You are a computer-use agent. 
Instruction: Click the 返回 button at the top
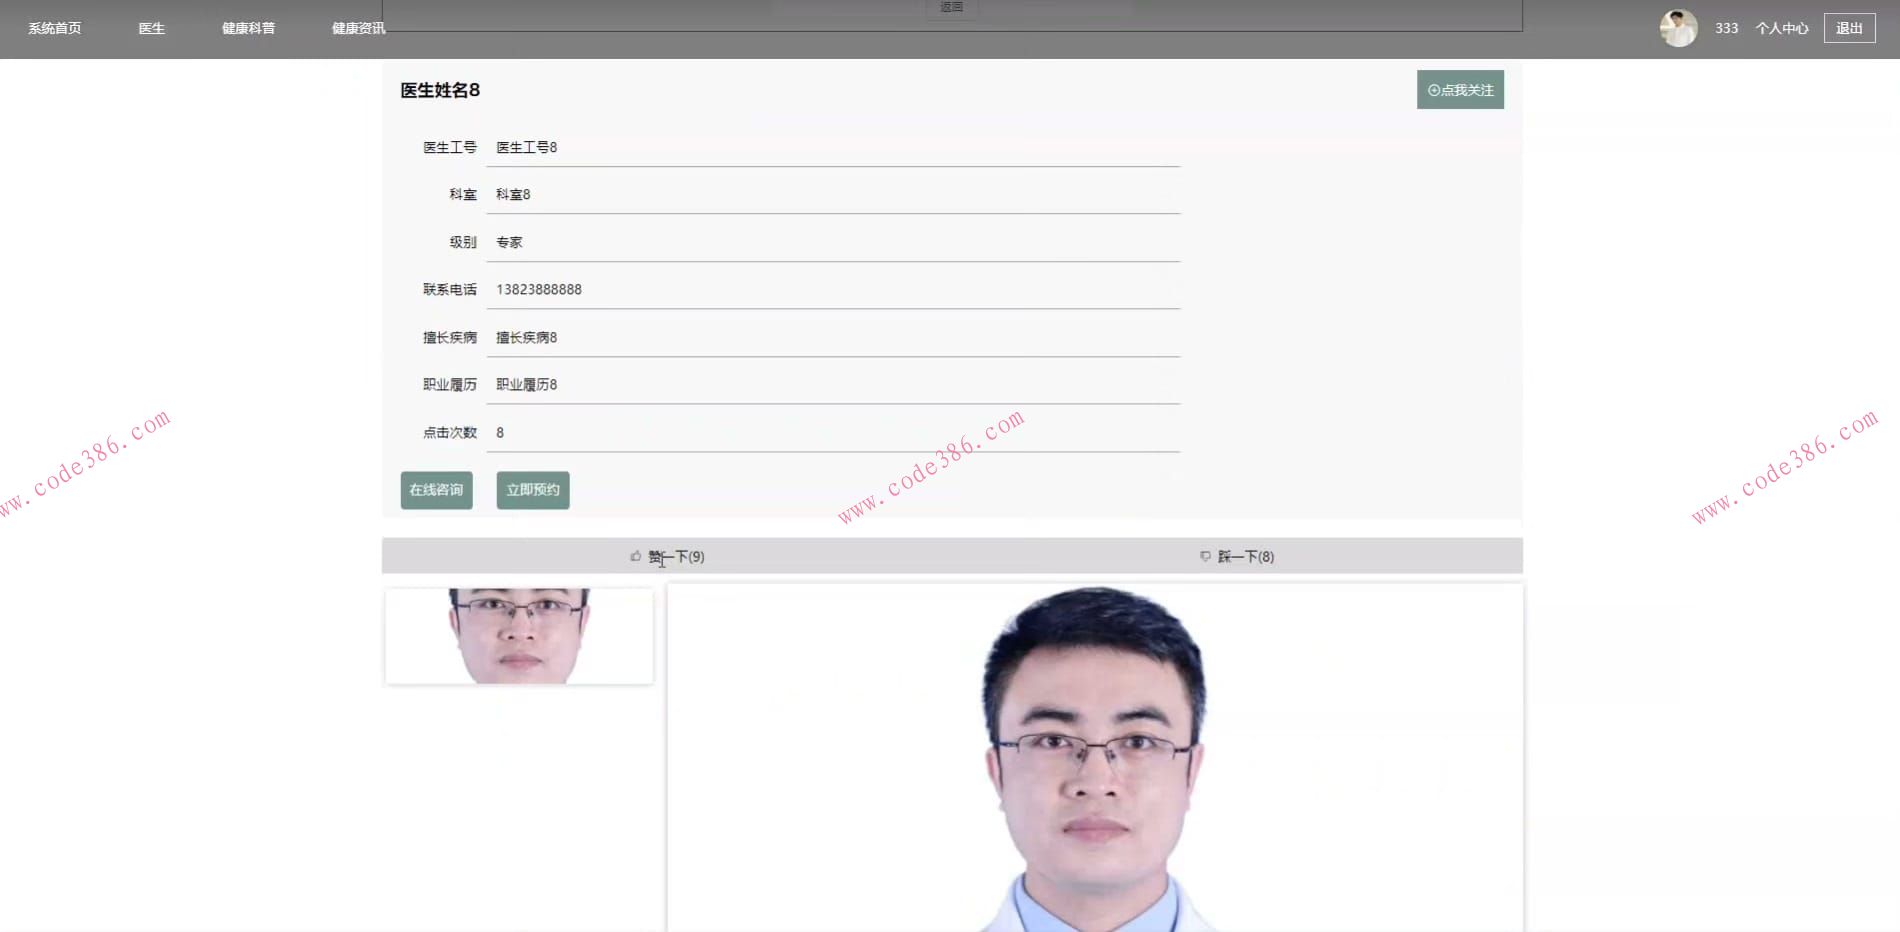(x=950, y=6)
